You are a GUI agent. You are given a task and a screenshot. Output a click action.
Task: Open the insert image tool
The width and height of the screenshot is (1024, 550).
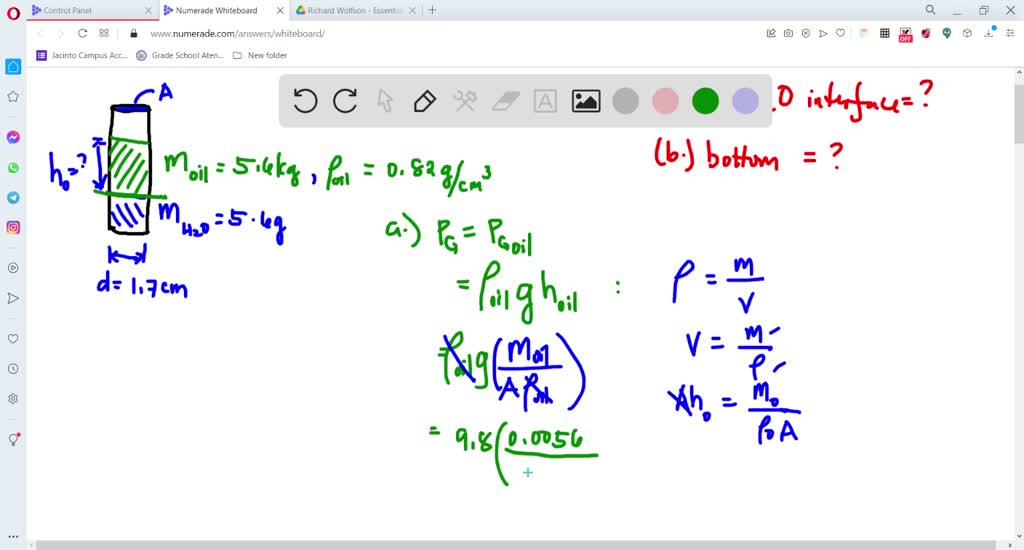pos(586,101)
